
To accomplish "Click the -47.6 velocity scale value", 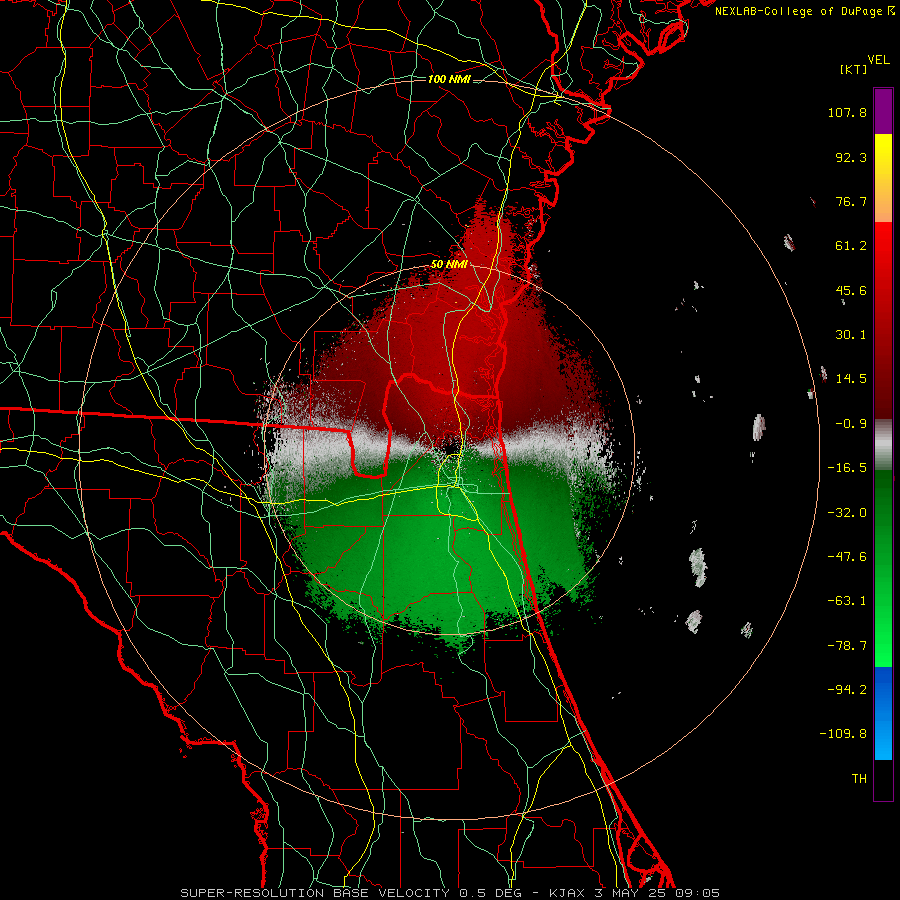I will 847,557.
